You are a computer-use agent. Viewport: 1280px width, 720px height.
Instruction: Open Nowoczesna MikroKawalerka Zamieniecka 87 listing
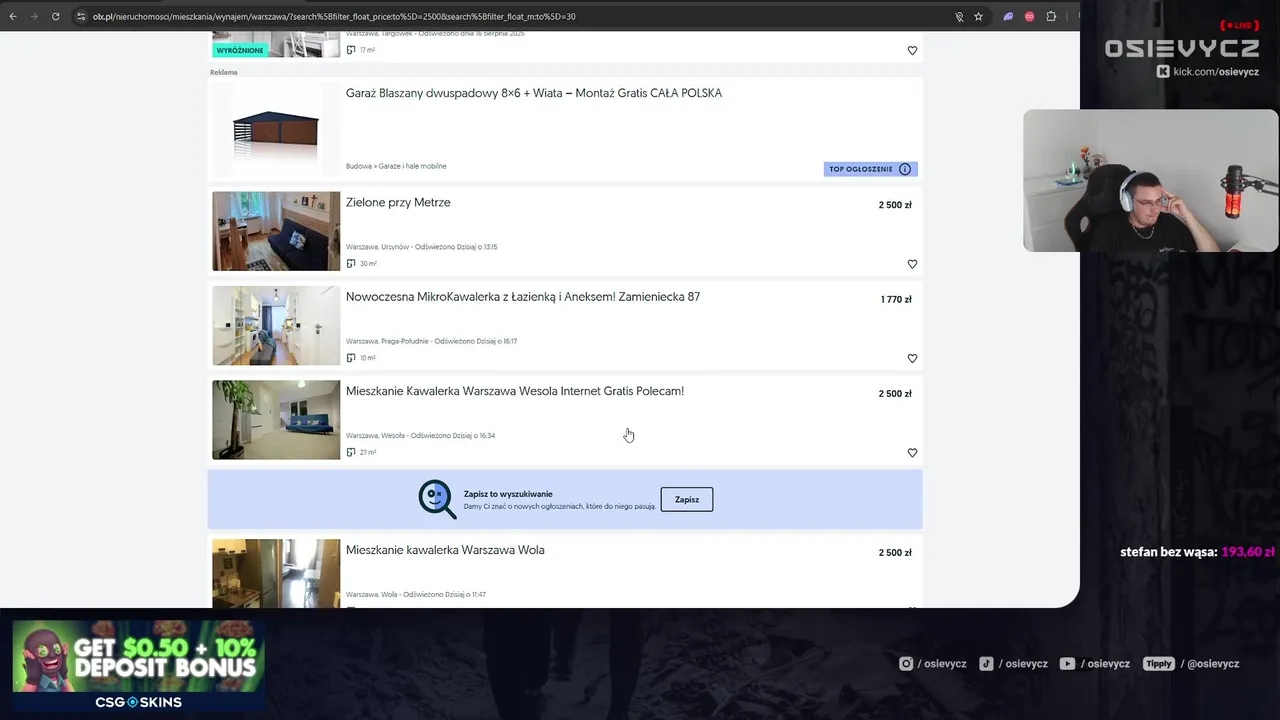point(523,297)
